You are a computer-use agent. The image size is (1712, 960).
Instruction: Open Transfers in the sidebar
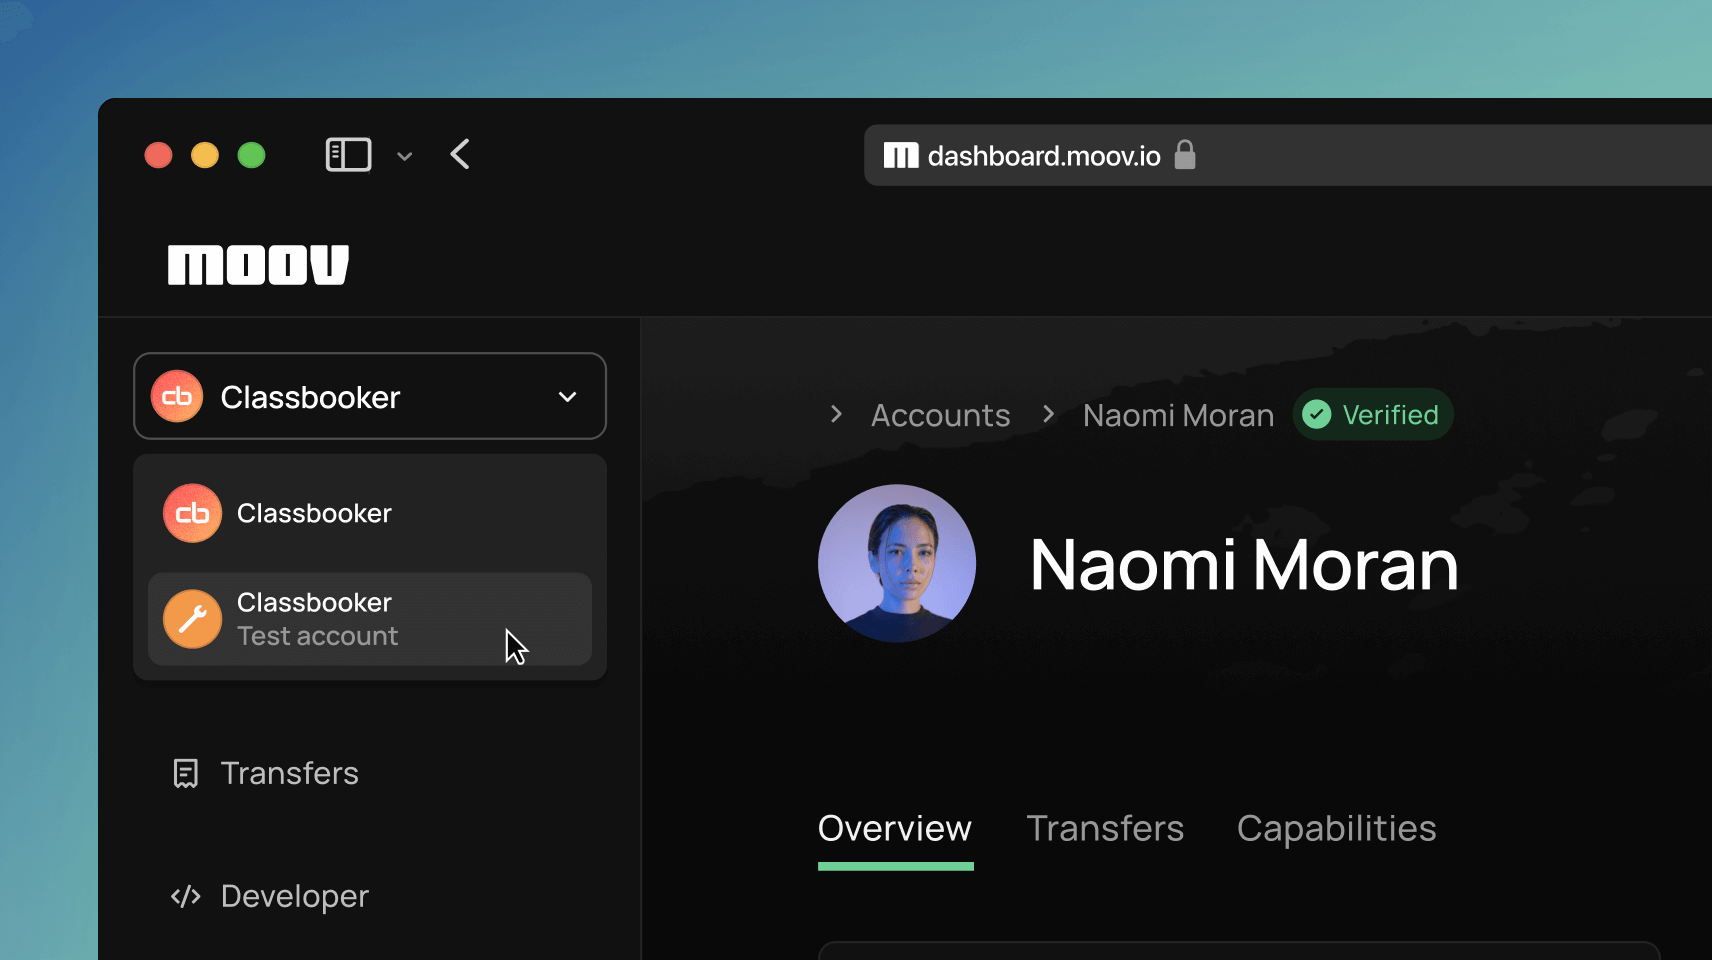coord(265,773)
